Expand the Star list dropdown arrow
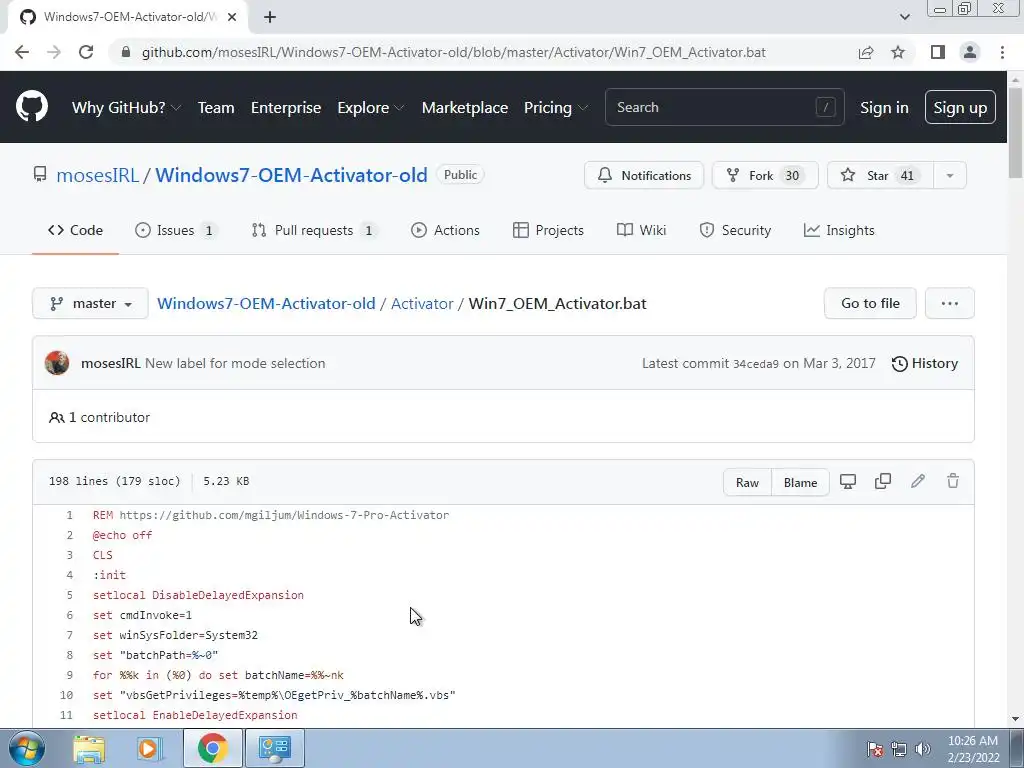Viewport: 1024px width, 768px height. click(950, 175)
